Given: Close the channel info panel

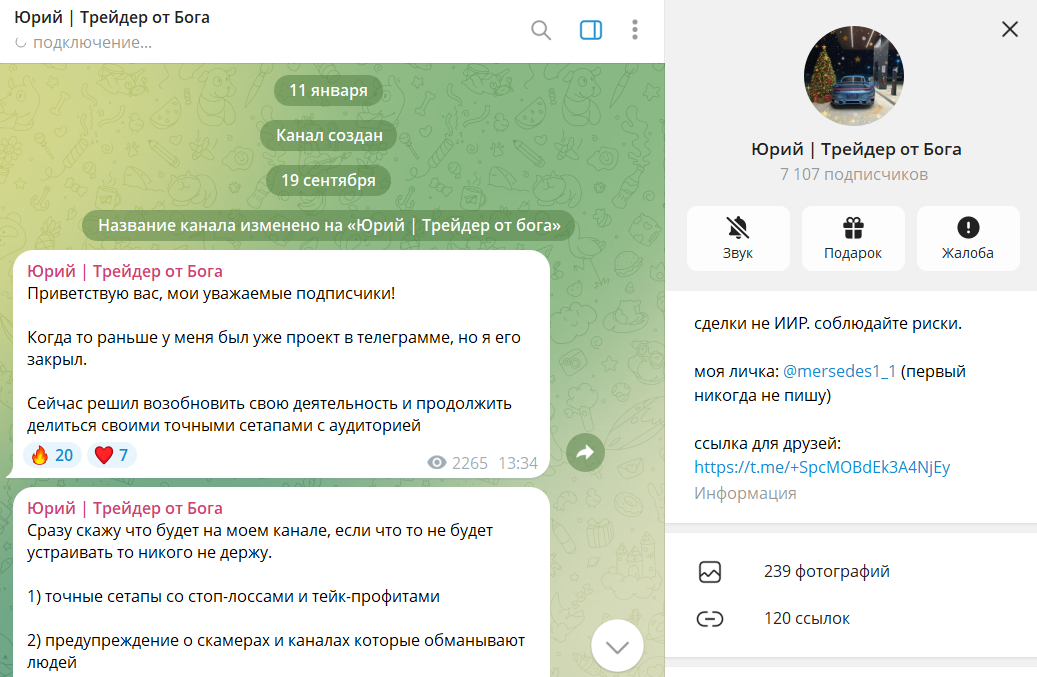Looking at the screenshot, I should point(1010,29).
